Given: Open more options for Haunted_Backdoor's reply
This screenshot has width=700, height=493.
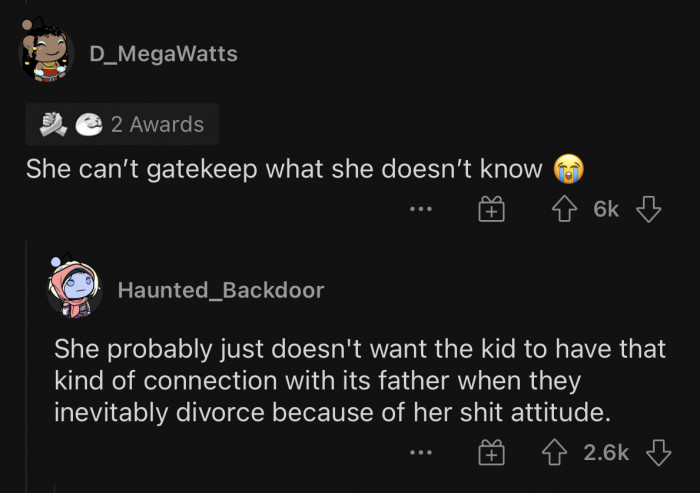Looking at the screenshot, I should (421, 454).
